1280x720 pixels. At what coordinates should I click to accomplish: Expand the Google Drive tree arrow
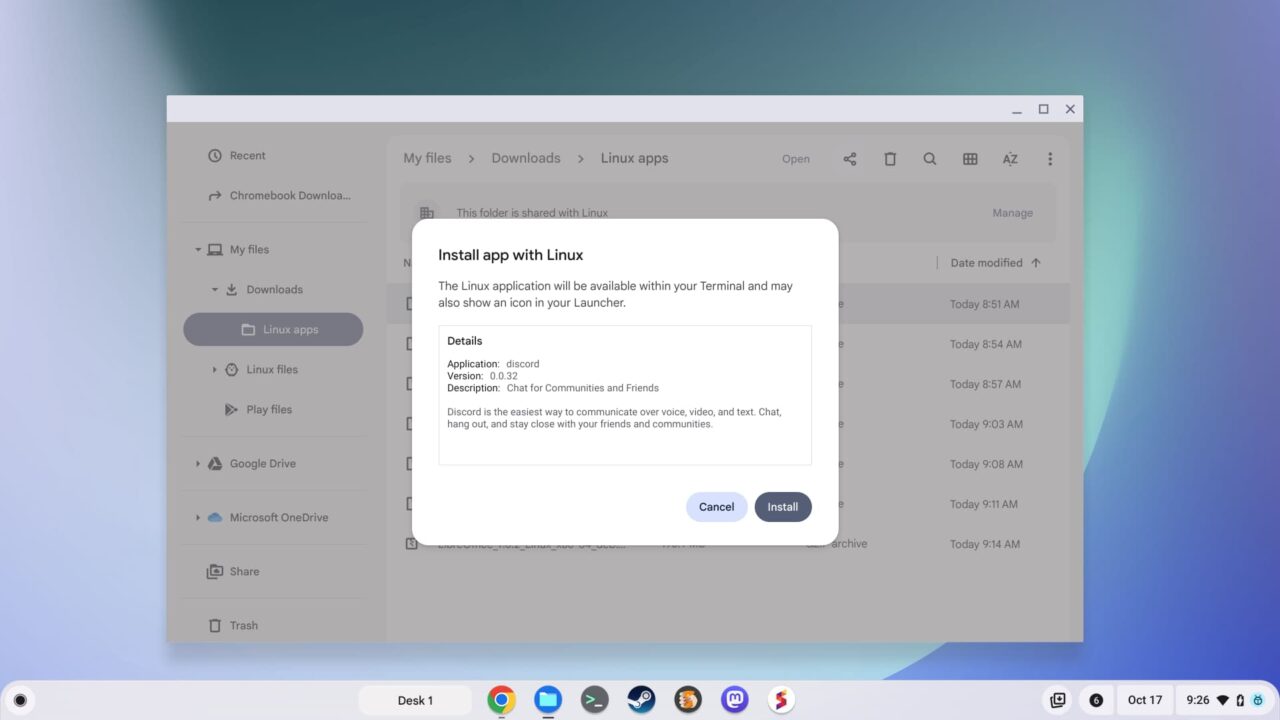pos(198,464)
